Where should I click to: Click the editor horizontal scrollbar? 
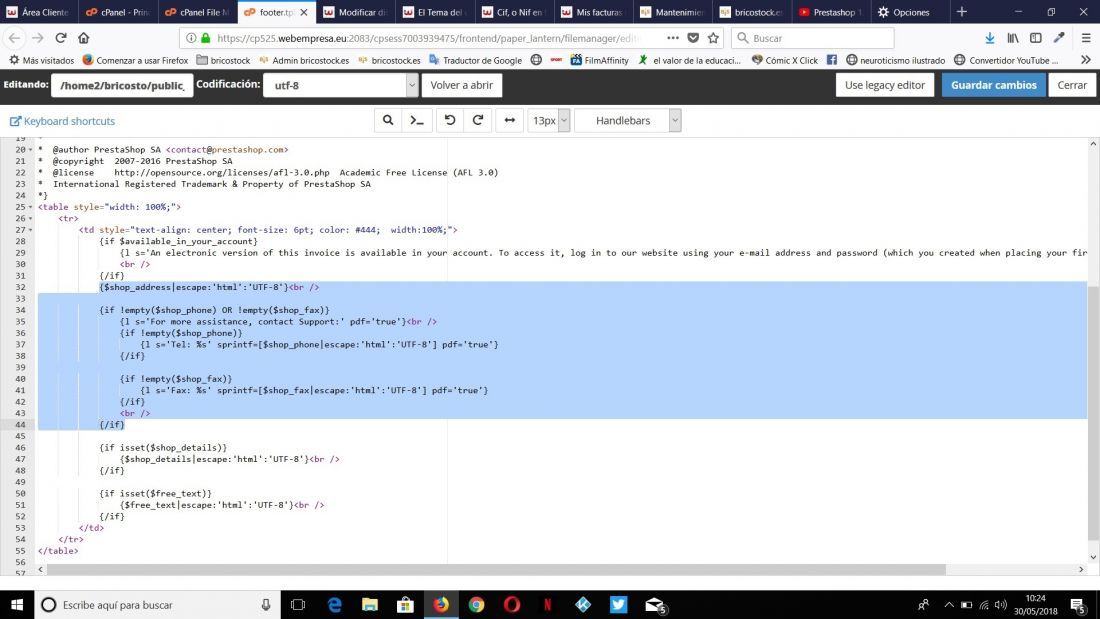(x=496, y=569)
